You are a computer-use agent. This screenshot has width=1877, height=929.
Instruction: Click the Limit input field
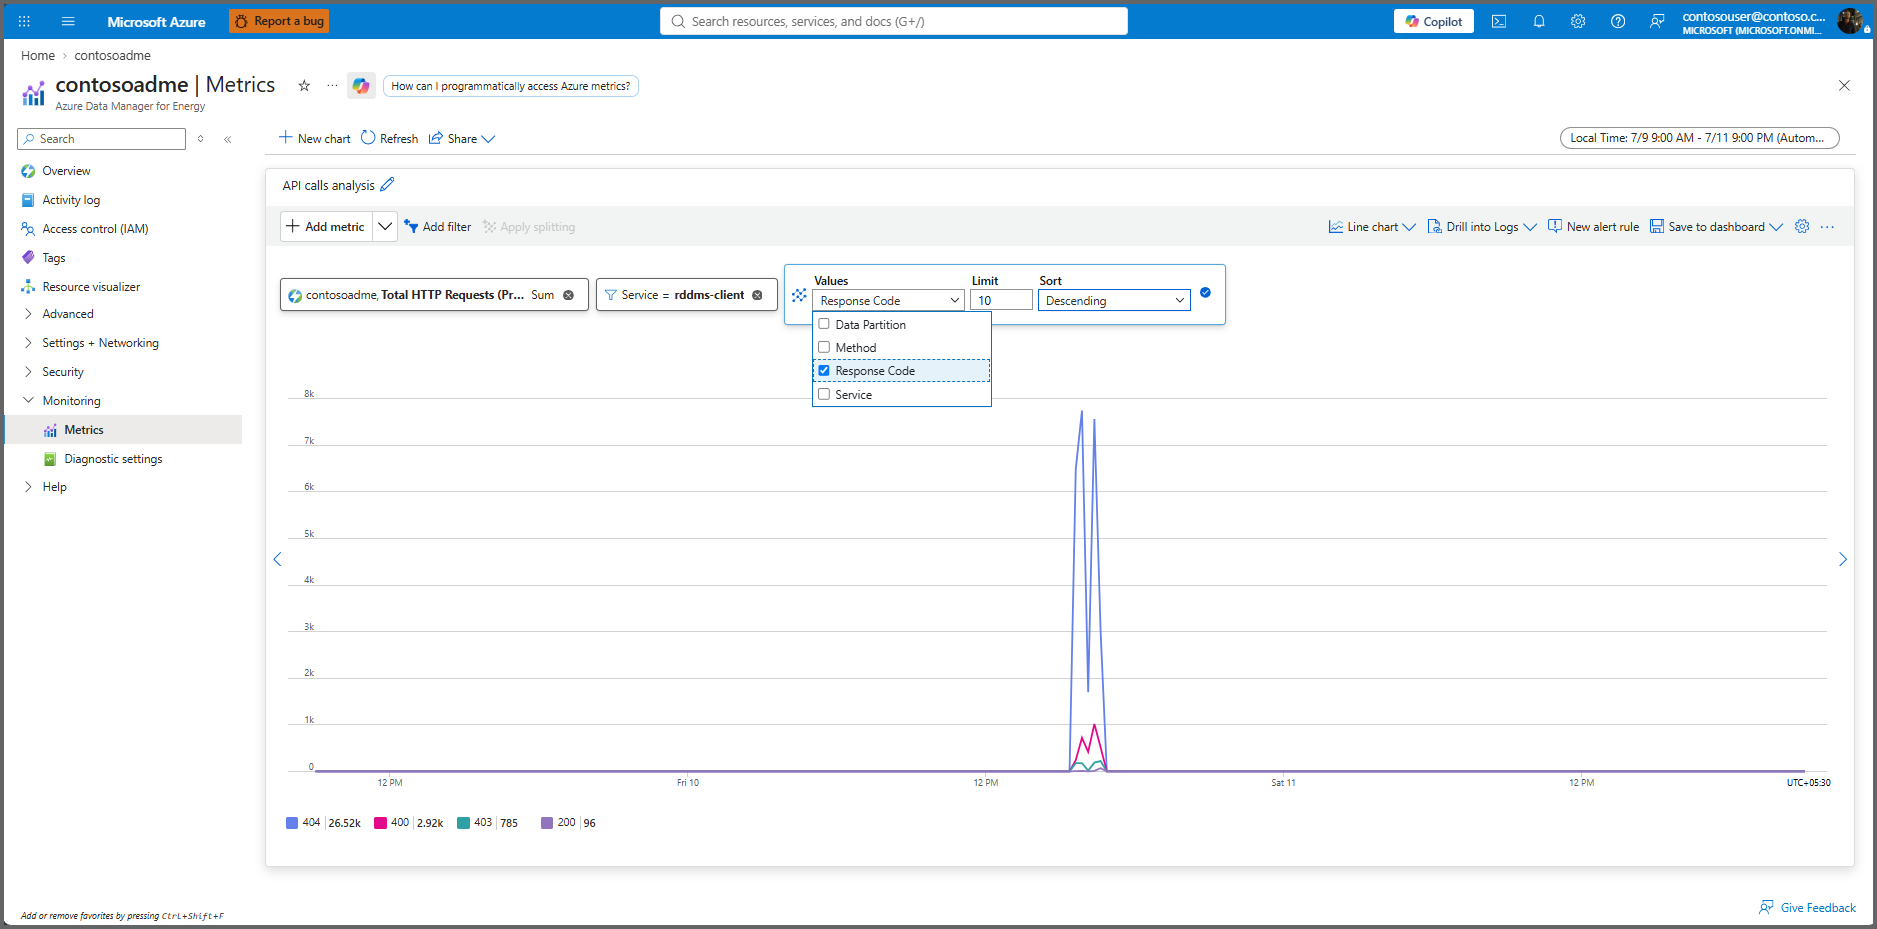pyautogui.click(x=1001, y=300)
